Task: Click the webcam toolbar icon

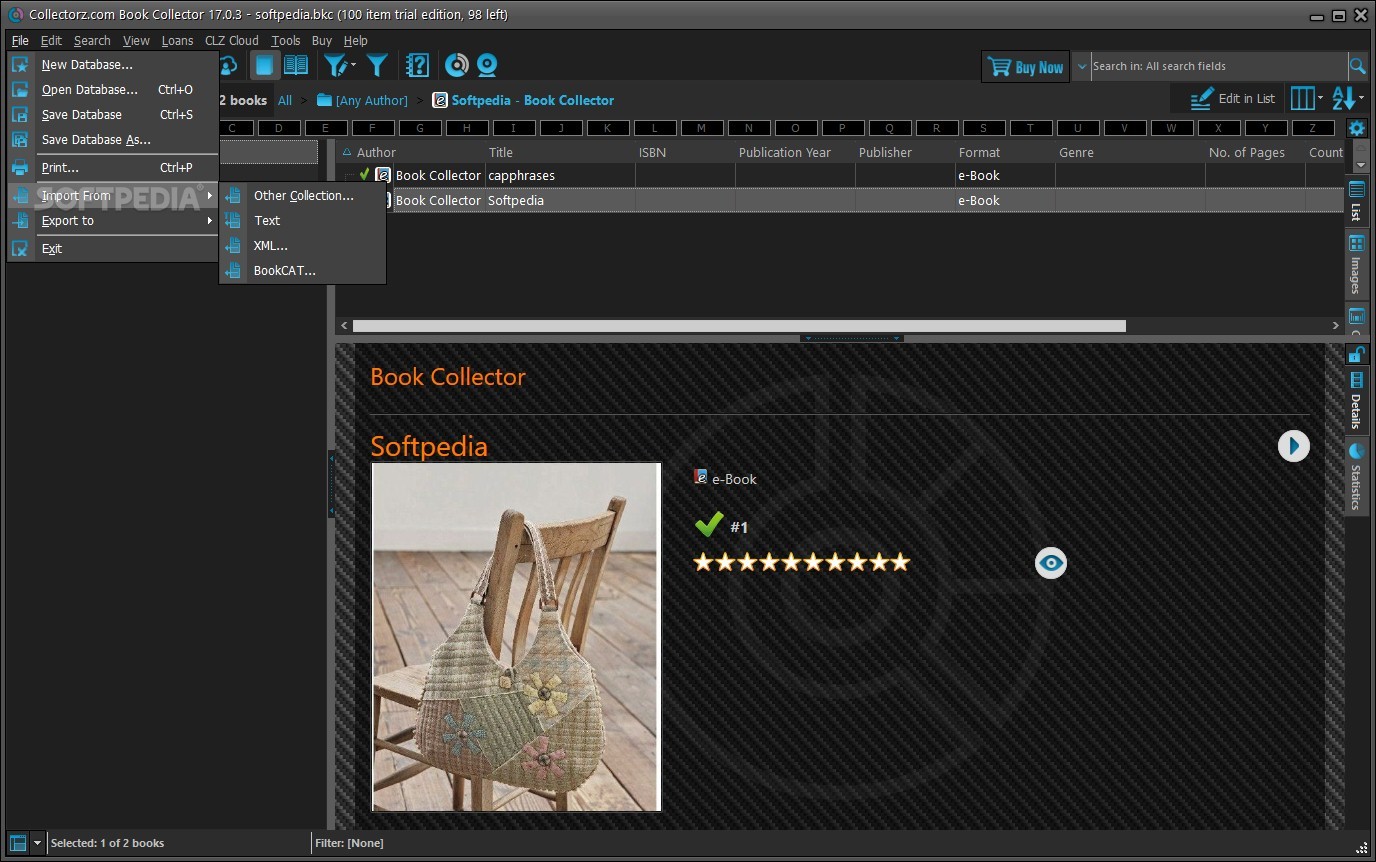Action: pos(487,65)
